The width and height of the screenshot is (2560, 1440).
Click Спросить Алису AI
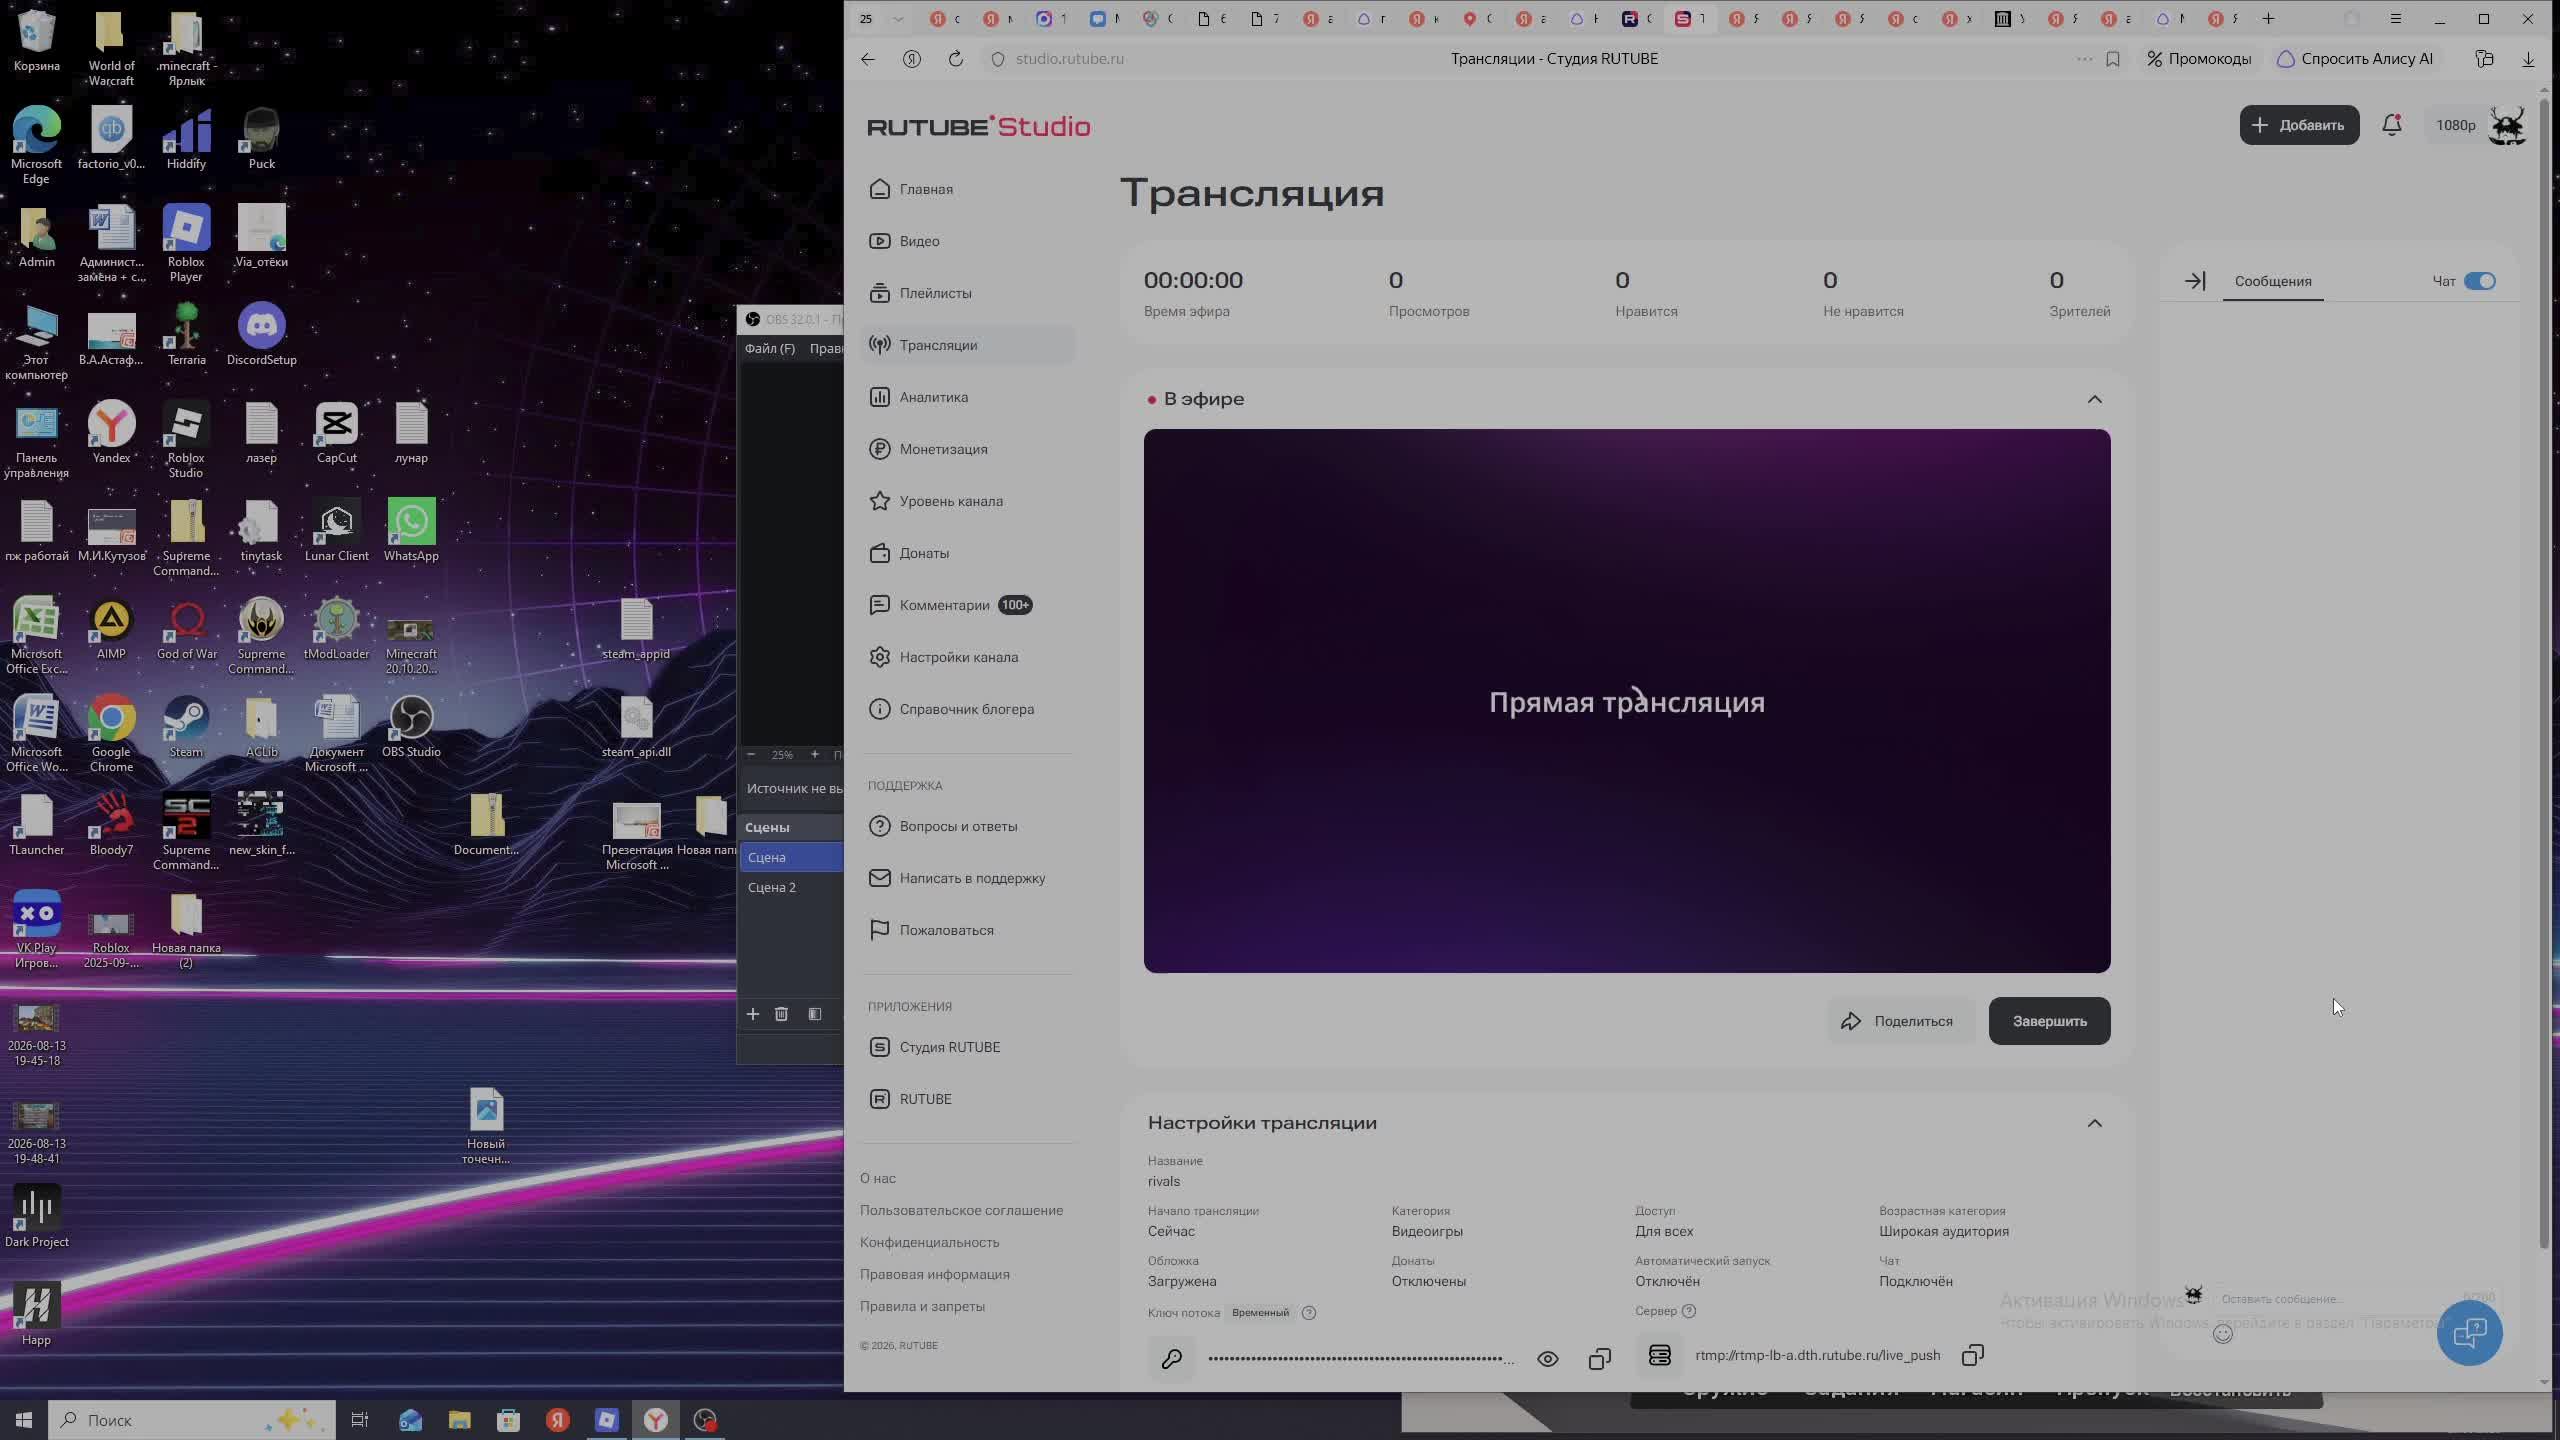(2355, 59)
